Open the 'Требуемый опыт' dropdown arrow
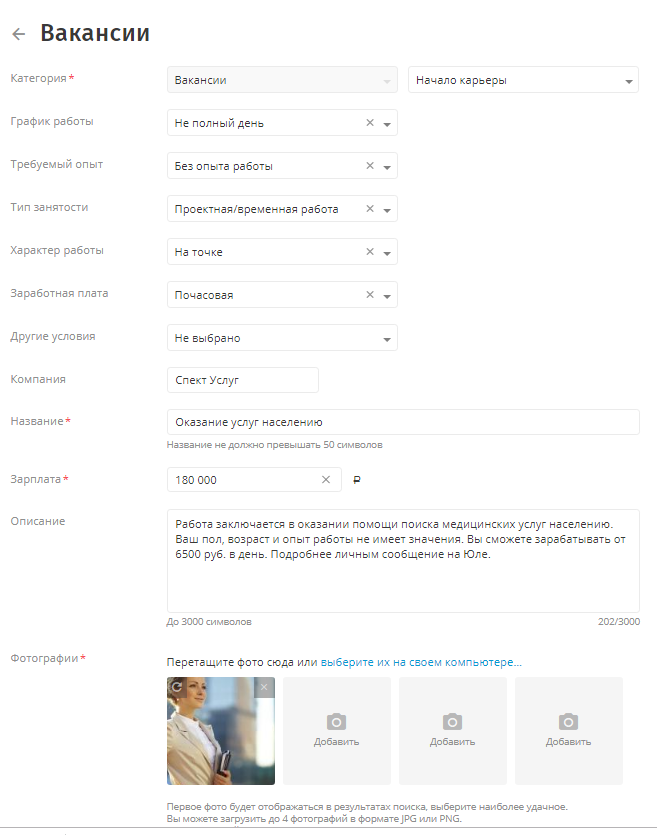Image resolution: width=657 pixels, height=835 pixels. pos(387,167)
